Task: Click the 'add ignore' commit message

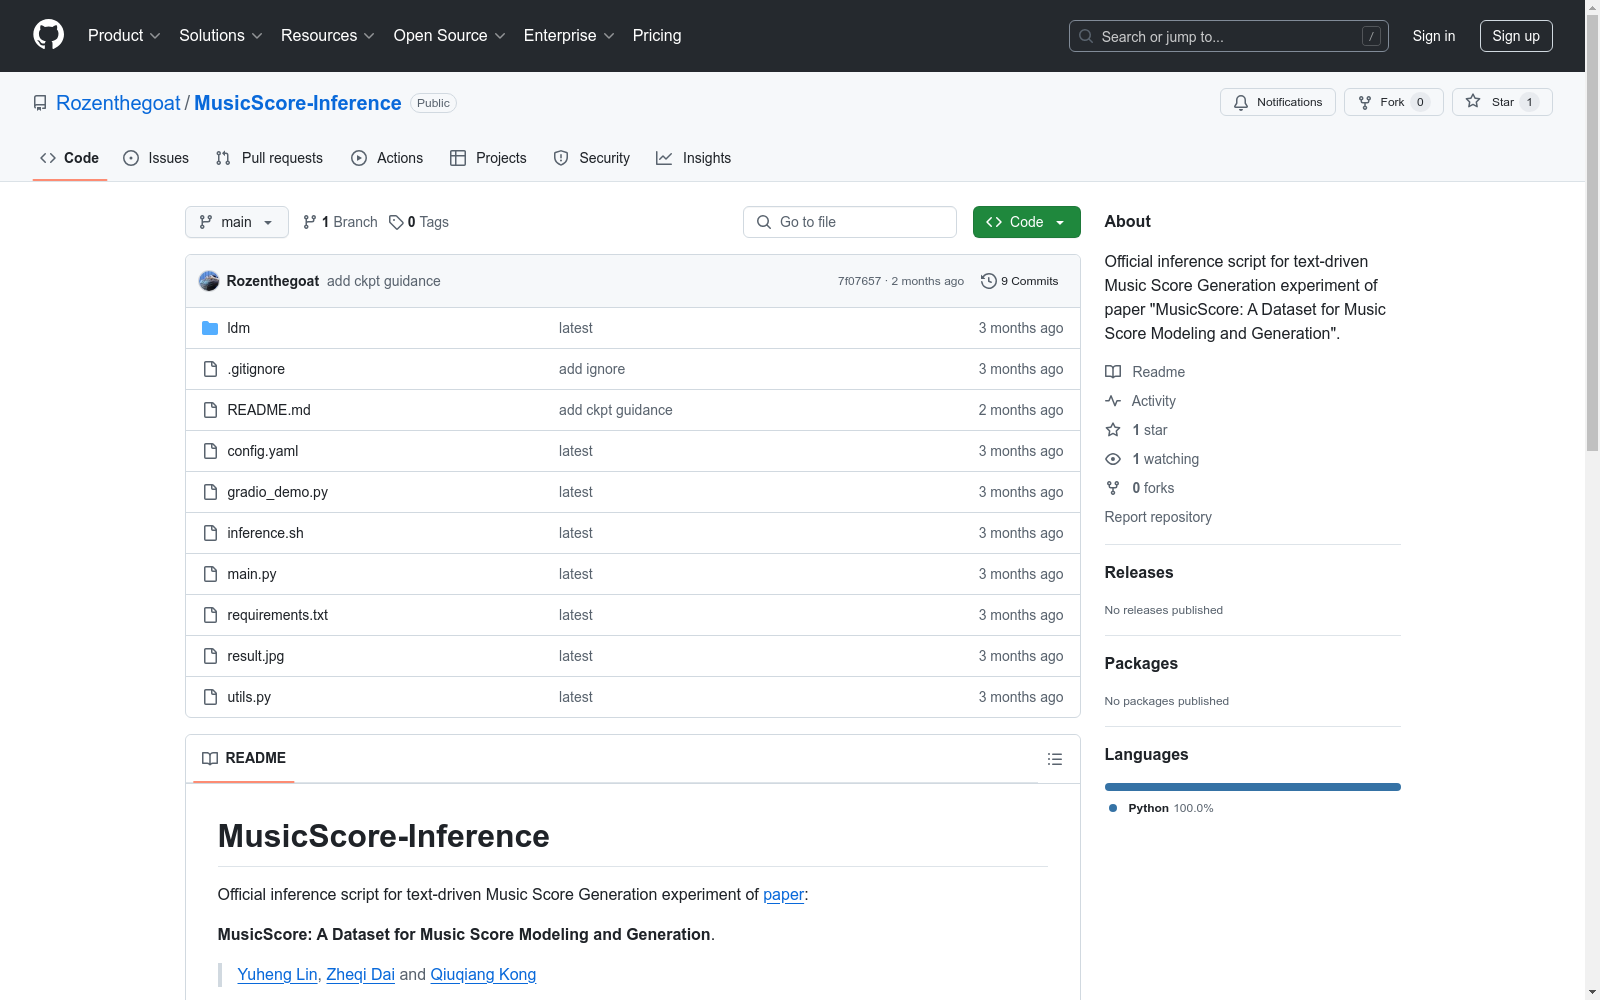Action: point(592,369)
